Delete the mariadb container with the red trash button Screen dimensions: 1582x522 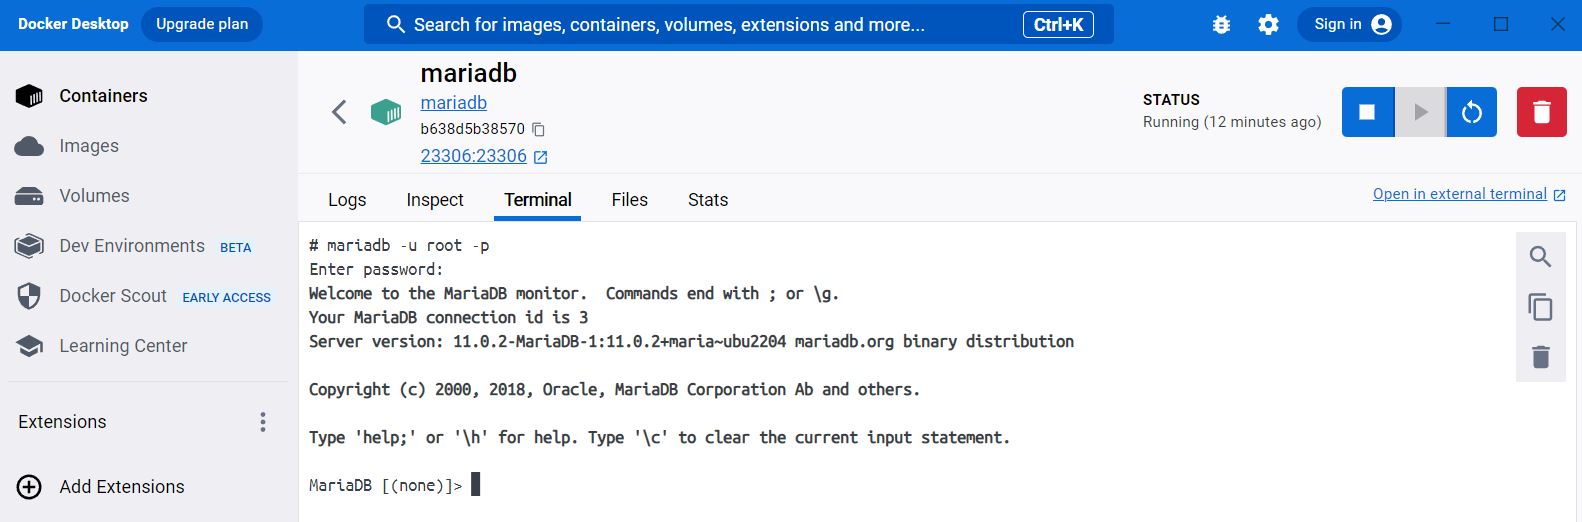(x=1542, y=112)
